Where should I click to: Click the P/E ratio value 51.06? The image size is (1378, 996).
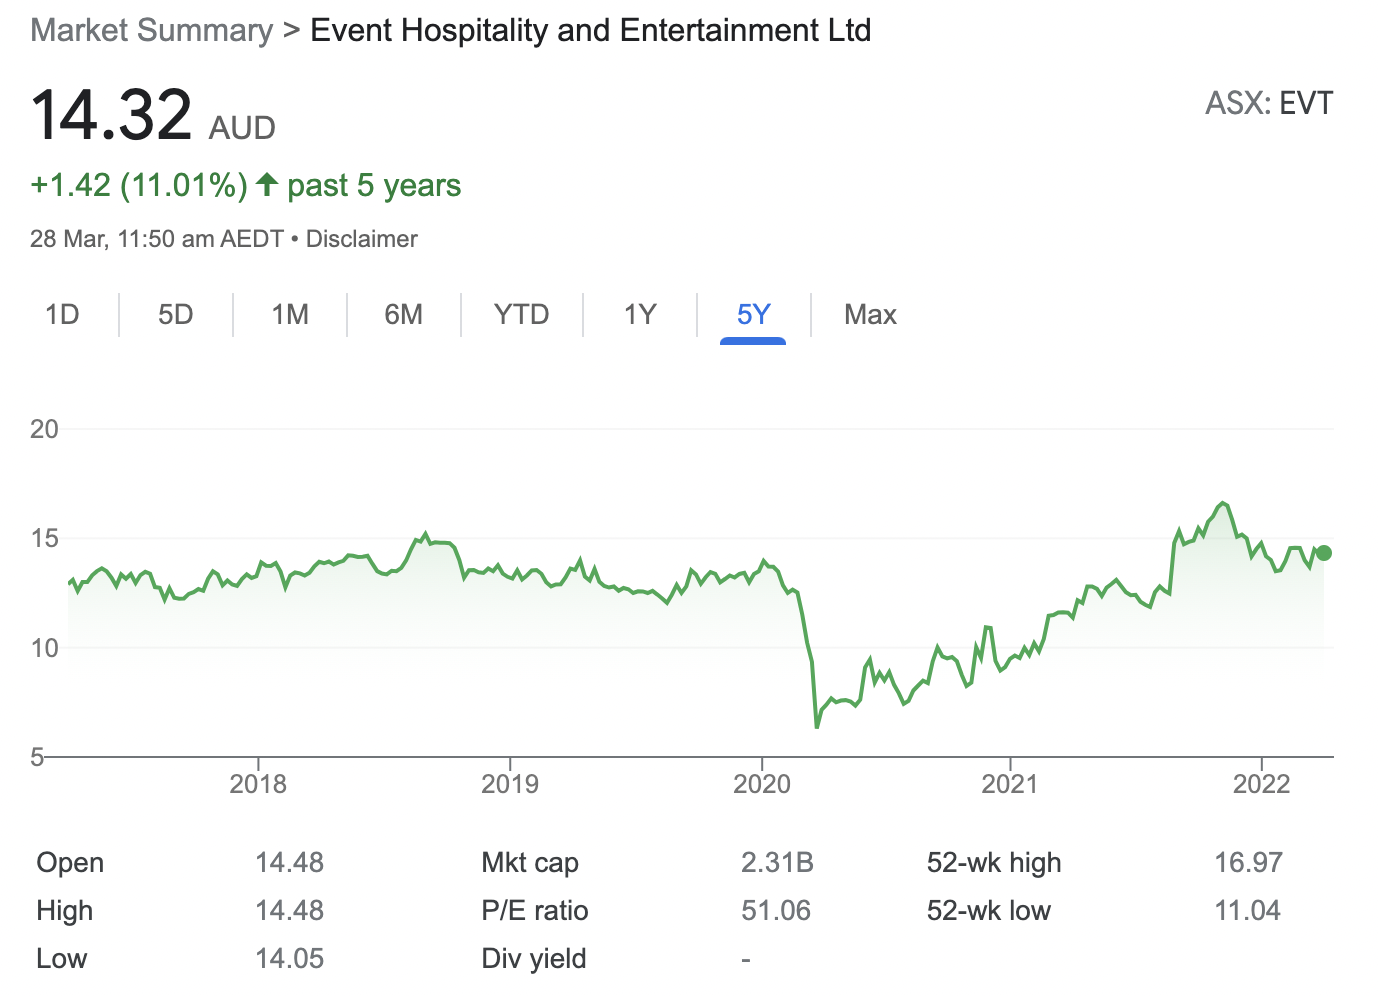click(776, 911)
